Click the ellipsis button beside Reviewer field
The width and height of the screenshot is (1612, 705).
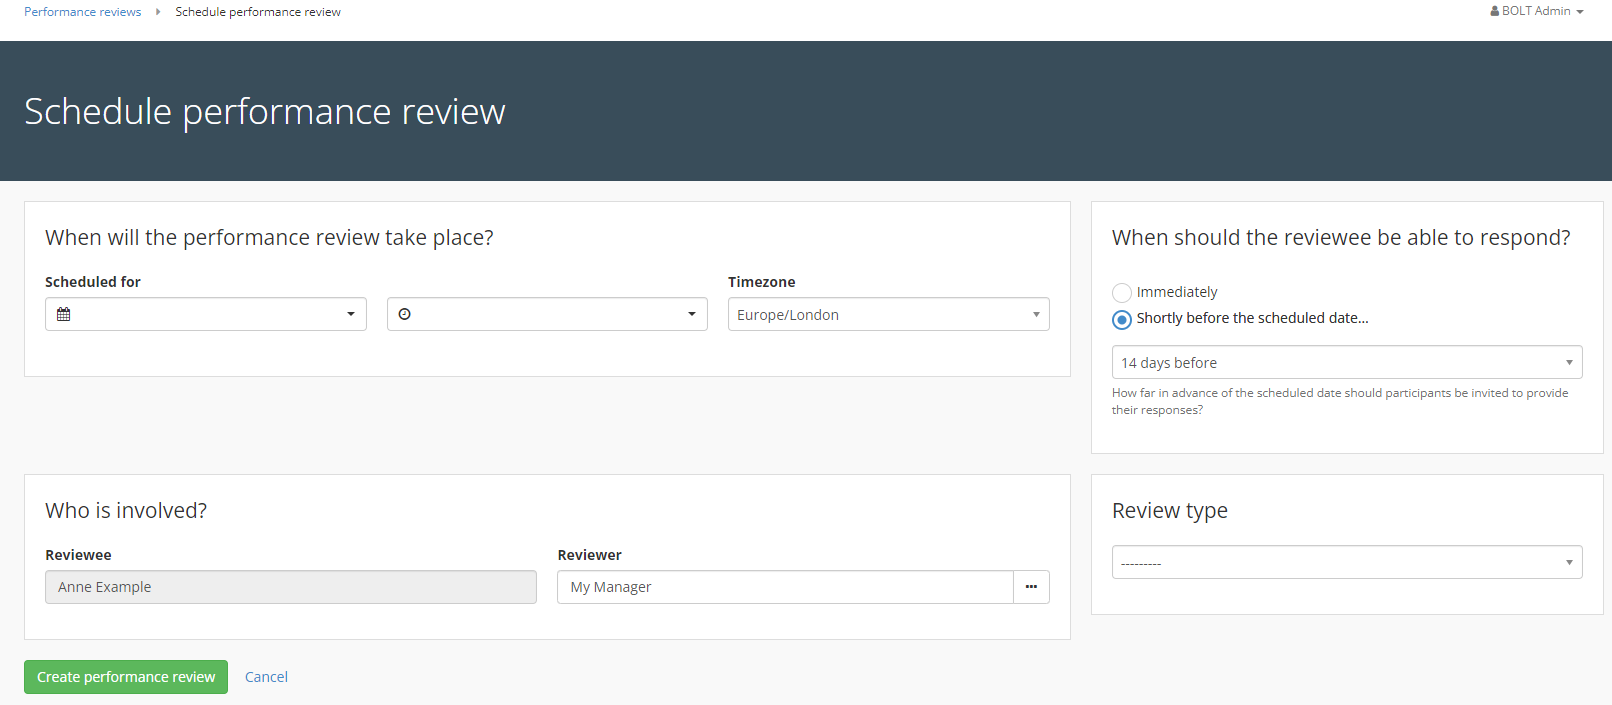coord(1031,587)
